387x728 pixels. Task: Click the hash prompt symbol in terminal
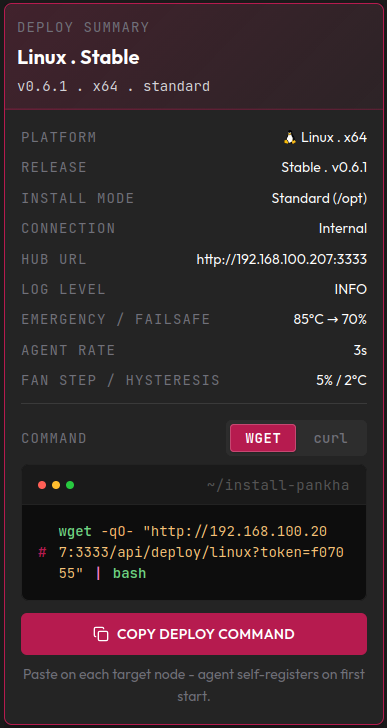[42, 552]
